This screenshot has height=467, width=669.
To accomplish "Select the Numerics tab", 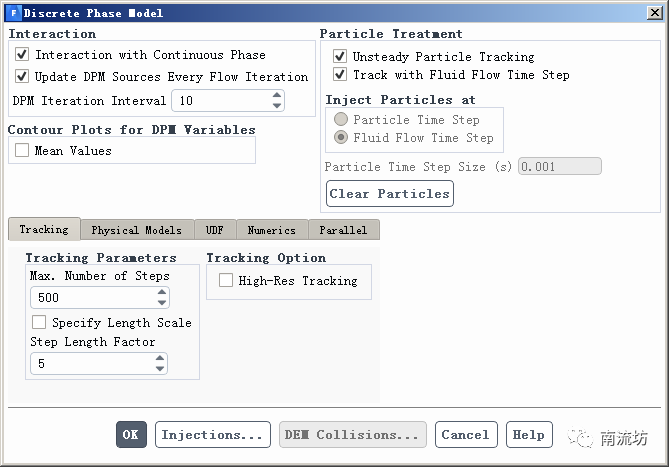I will coord(272,230).
